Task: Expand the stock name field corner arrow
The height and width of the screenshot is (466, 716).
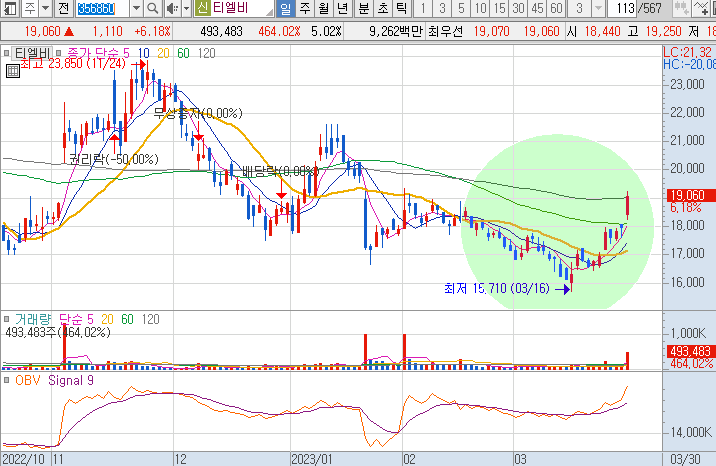Action: pos(270,11)
